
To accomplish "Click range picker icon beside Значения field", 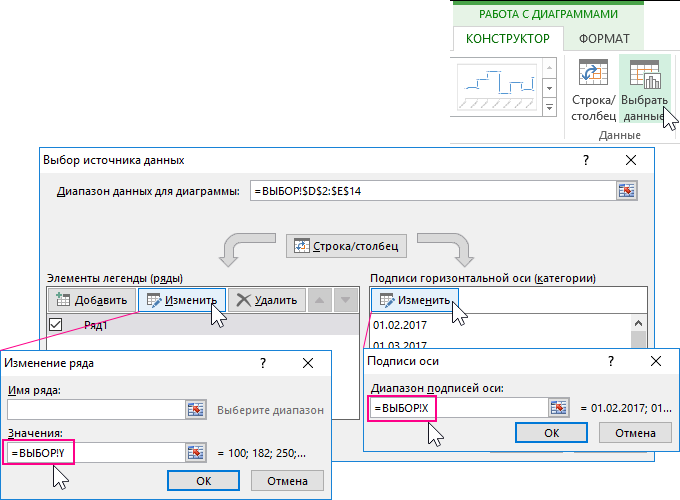I will pyautogui.click(x=195, y=452).
